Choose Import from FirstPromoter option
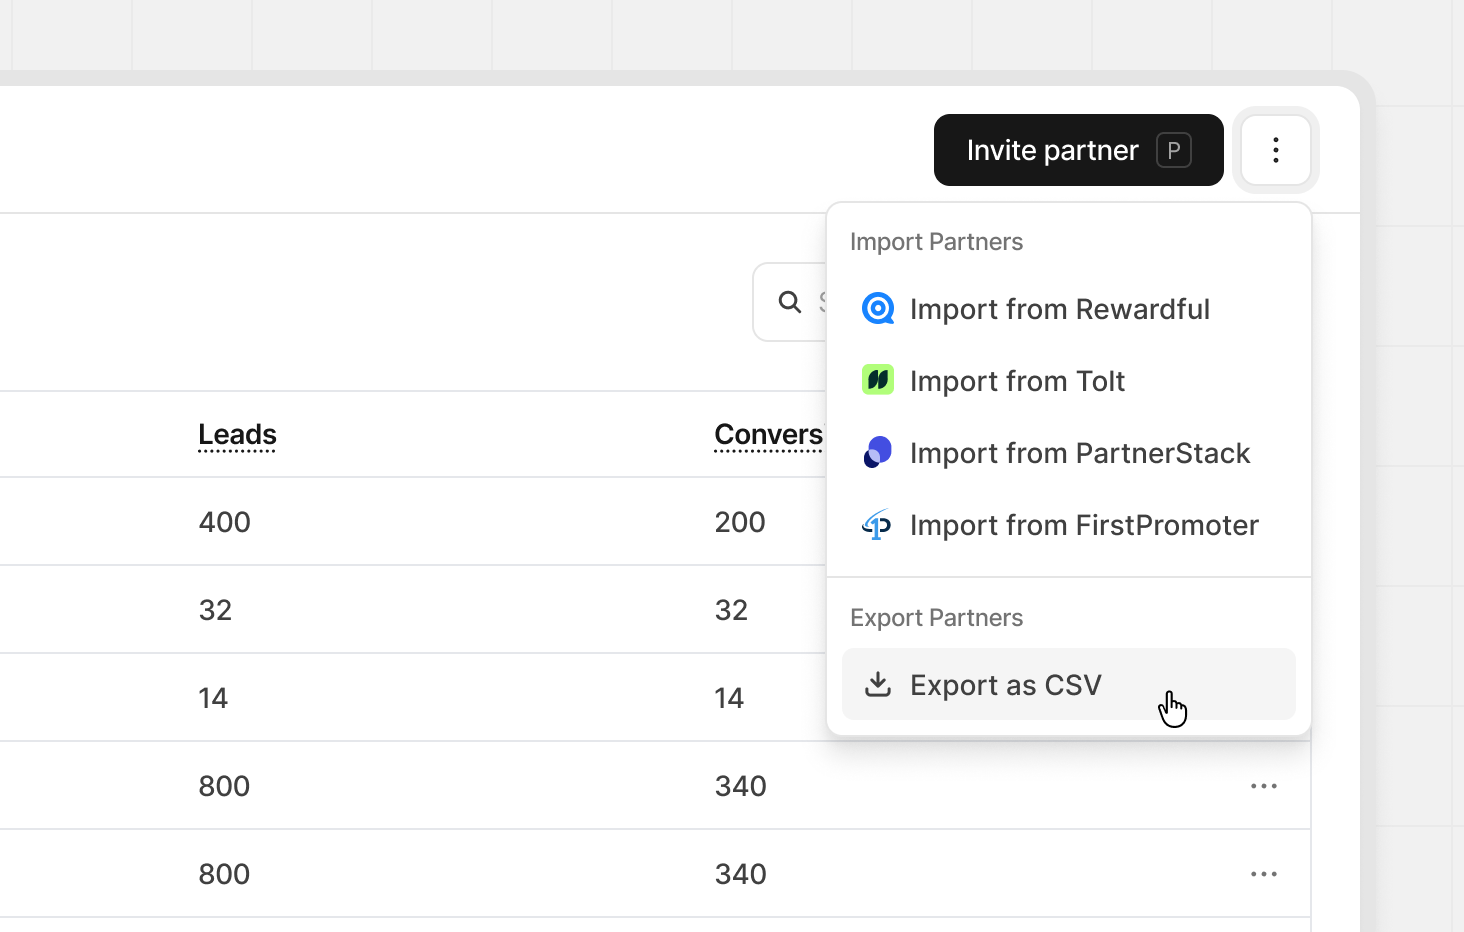Viewport: 1464px width, 932px height. tap(1084, 524)
